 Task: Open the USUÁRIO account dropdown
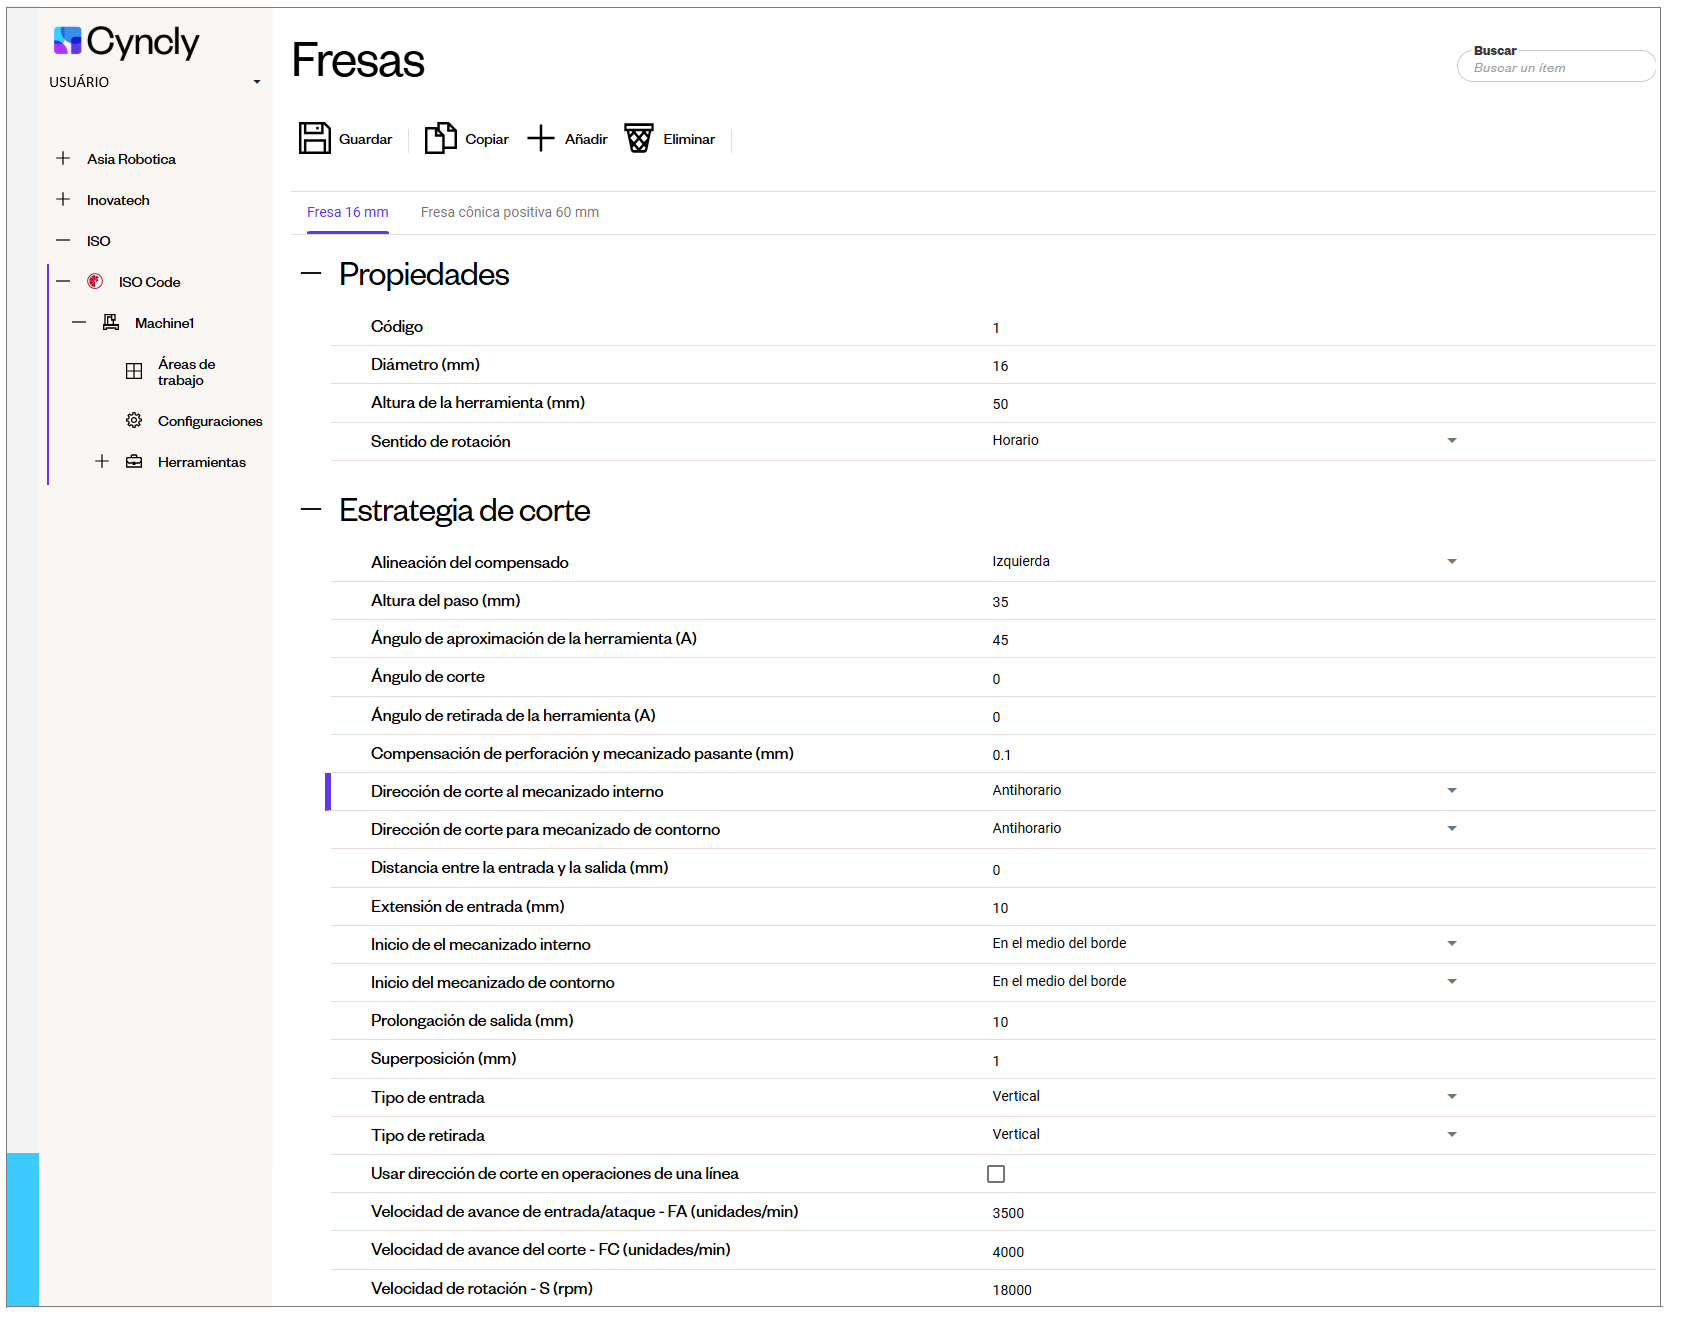coord(257,82)
